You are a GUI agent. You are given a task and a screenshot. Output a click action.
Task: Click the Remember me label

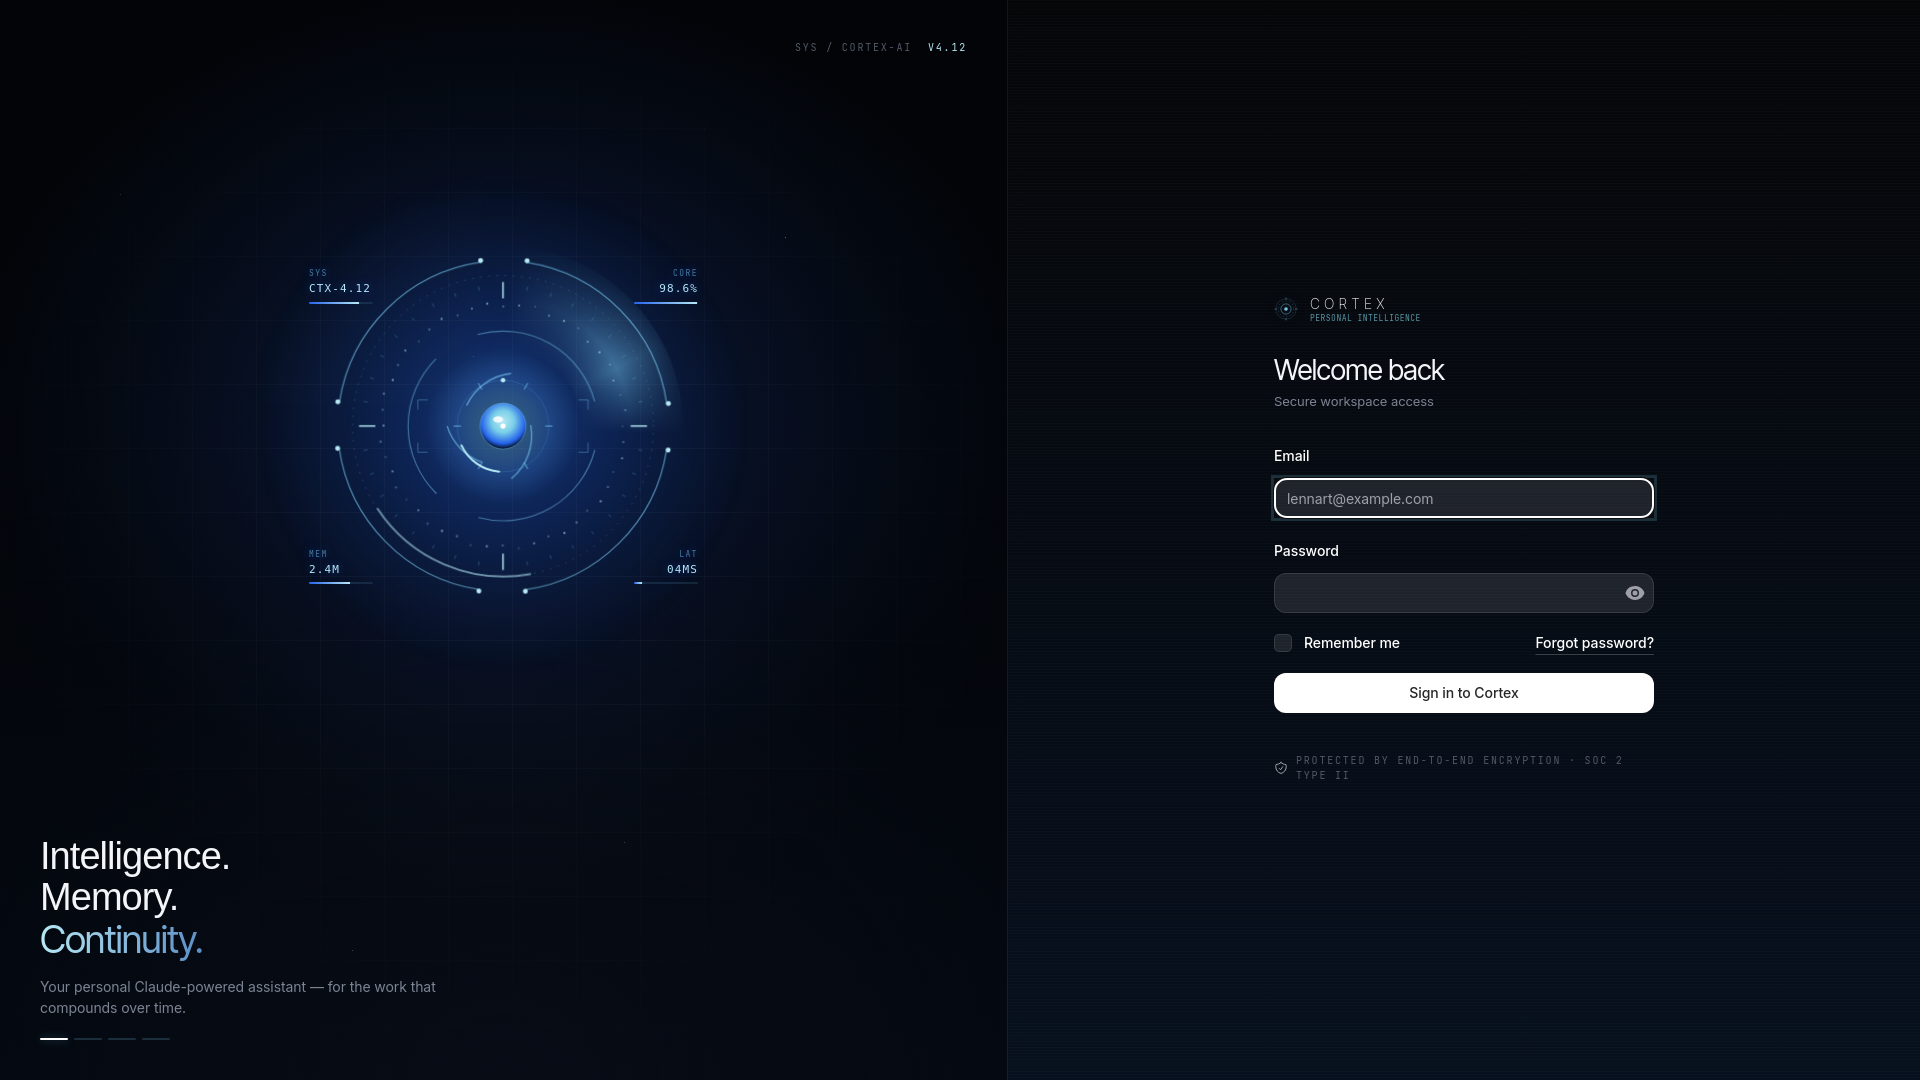point(1351,643)
